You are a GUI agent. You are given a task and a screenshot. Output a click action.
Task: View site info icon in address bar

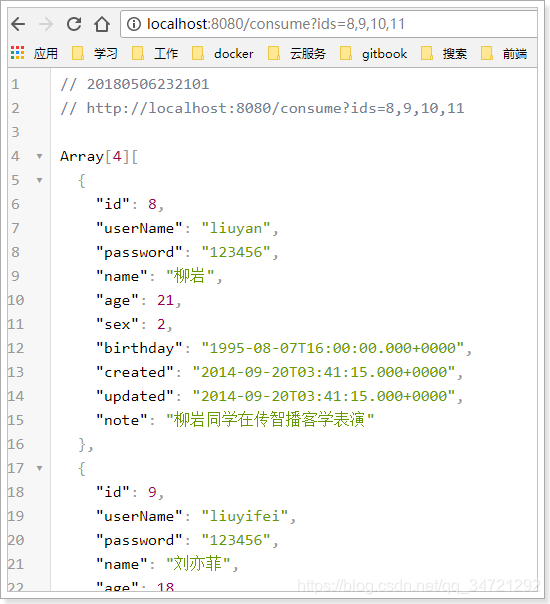click(134, 24)
